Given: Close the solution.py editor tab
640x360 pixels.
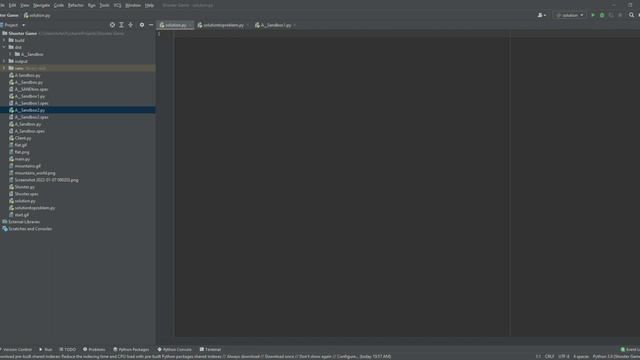Looking at the screenshot, I should point(190,25).
